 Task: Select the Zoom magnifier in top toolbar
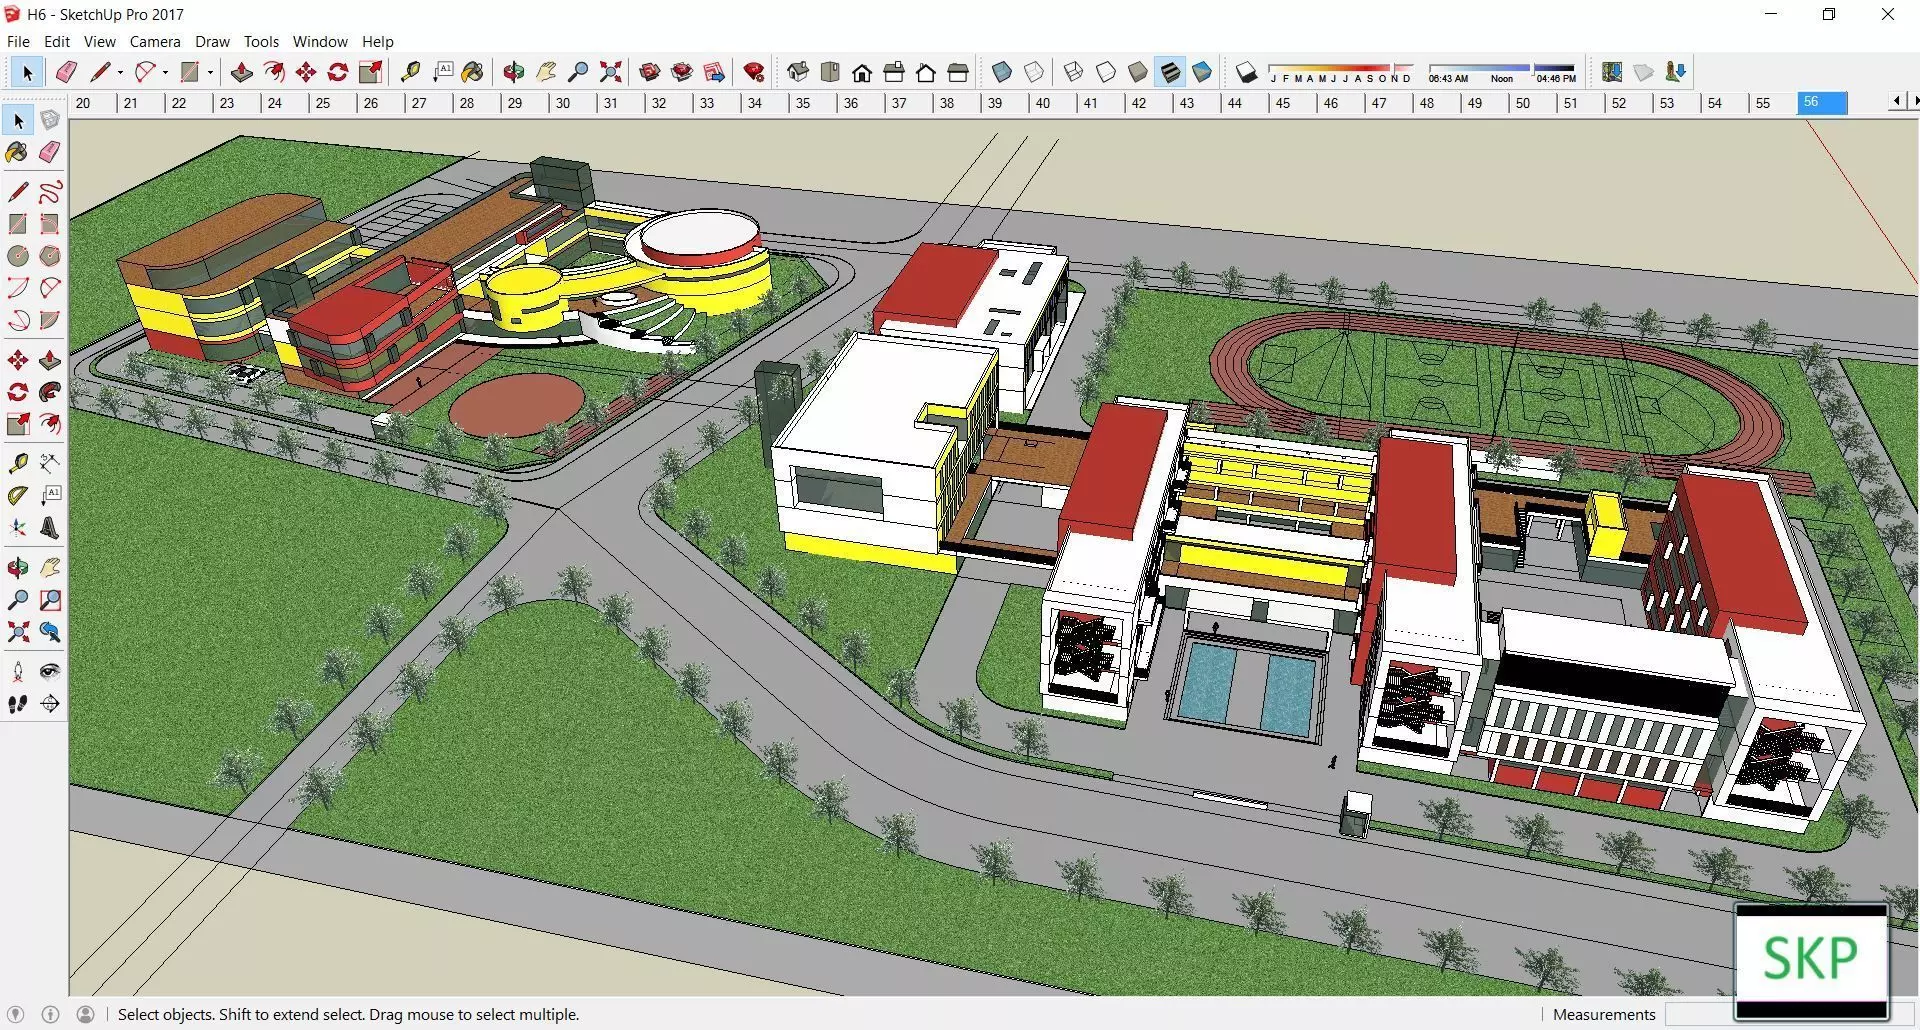578,72
